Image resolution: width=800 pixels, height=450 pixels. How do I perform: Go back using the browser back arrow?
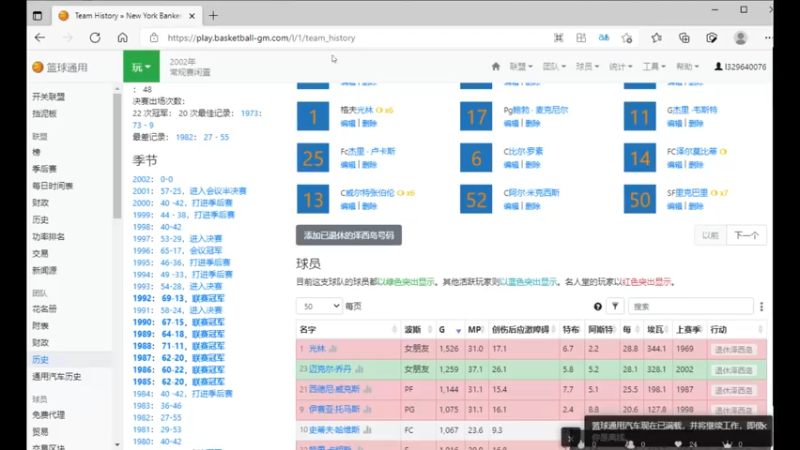pyautogui.click(x=40, y=38)
